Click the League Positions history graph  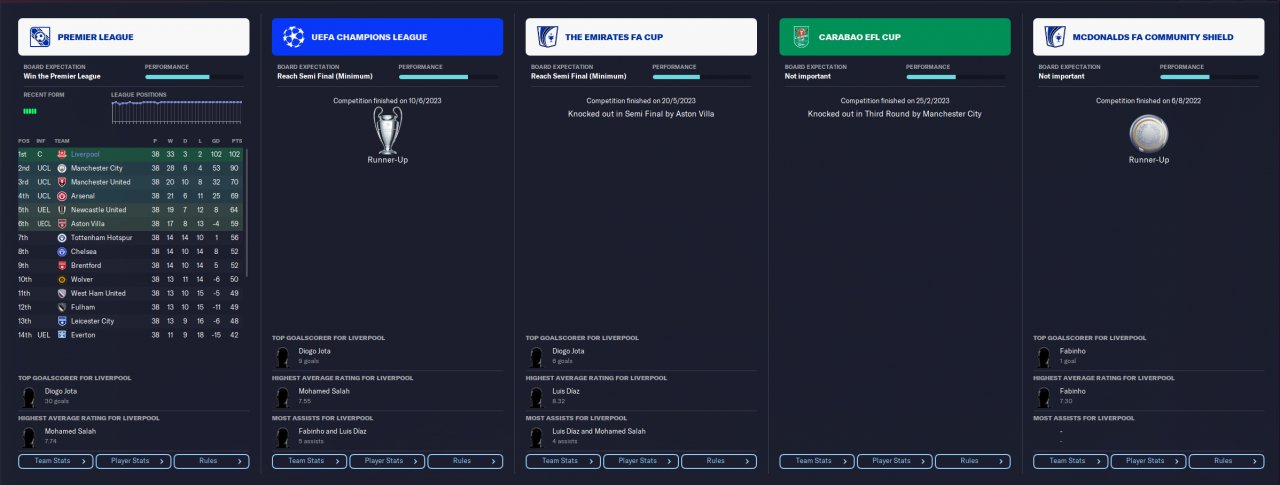(x=176, y=112)
